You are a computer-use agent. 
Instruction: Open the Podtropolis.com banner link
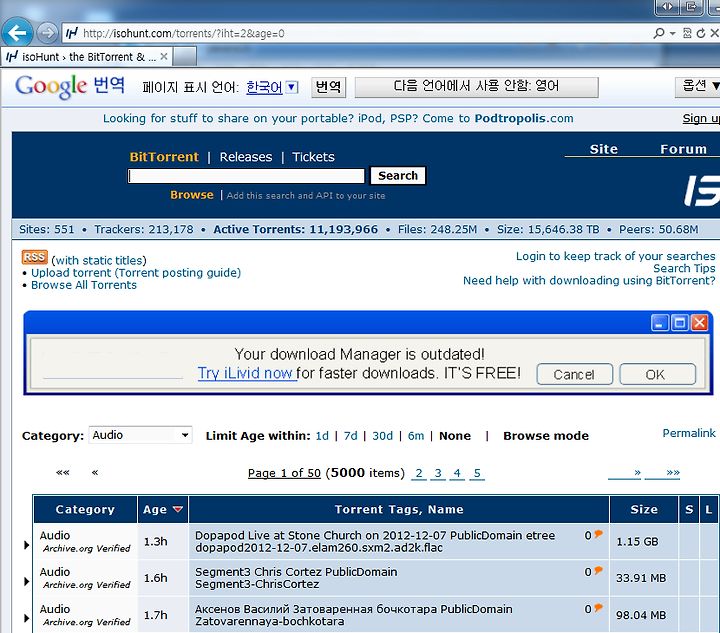click(x=523, y=118)
